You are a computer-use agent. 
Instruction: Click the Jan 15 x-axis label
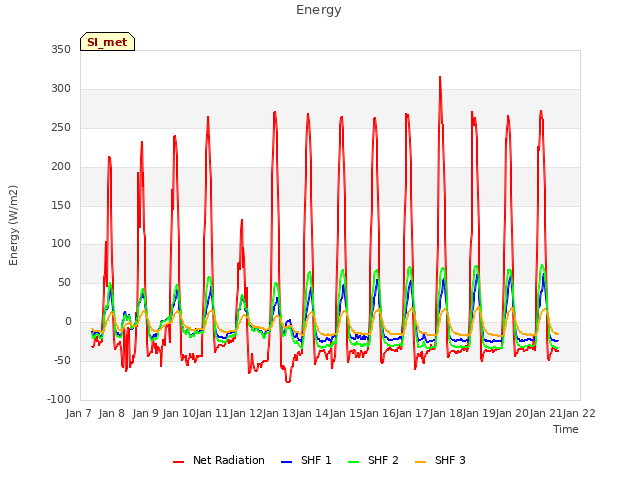tap(346, 413)
